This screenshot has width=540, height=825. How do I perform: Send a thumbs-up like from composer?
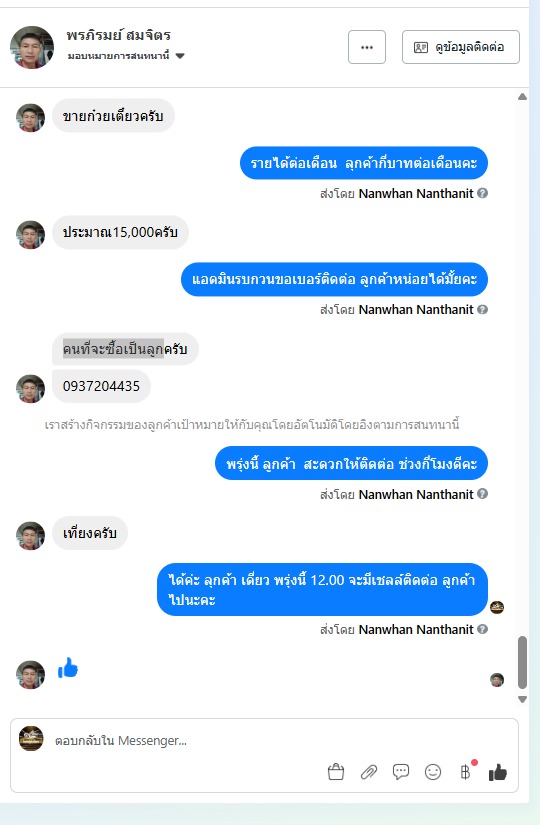[x=497, y=772]
